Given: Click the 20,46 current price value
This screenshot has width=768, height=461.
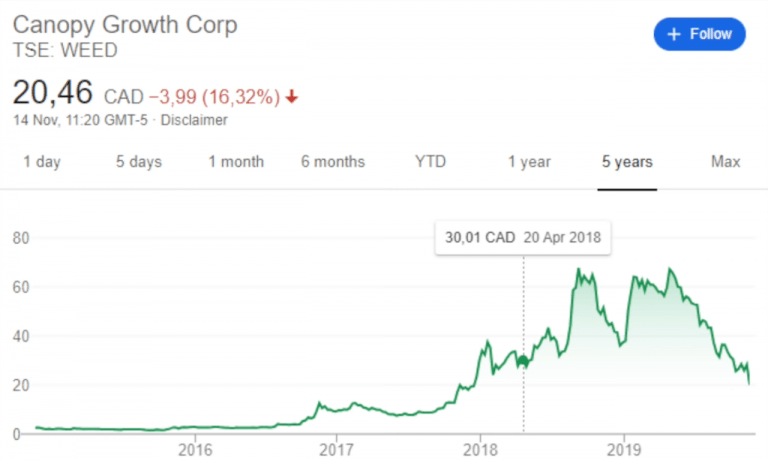Looking at the screenshot, I should click(52, 93).
